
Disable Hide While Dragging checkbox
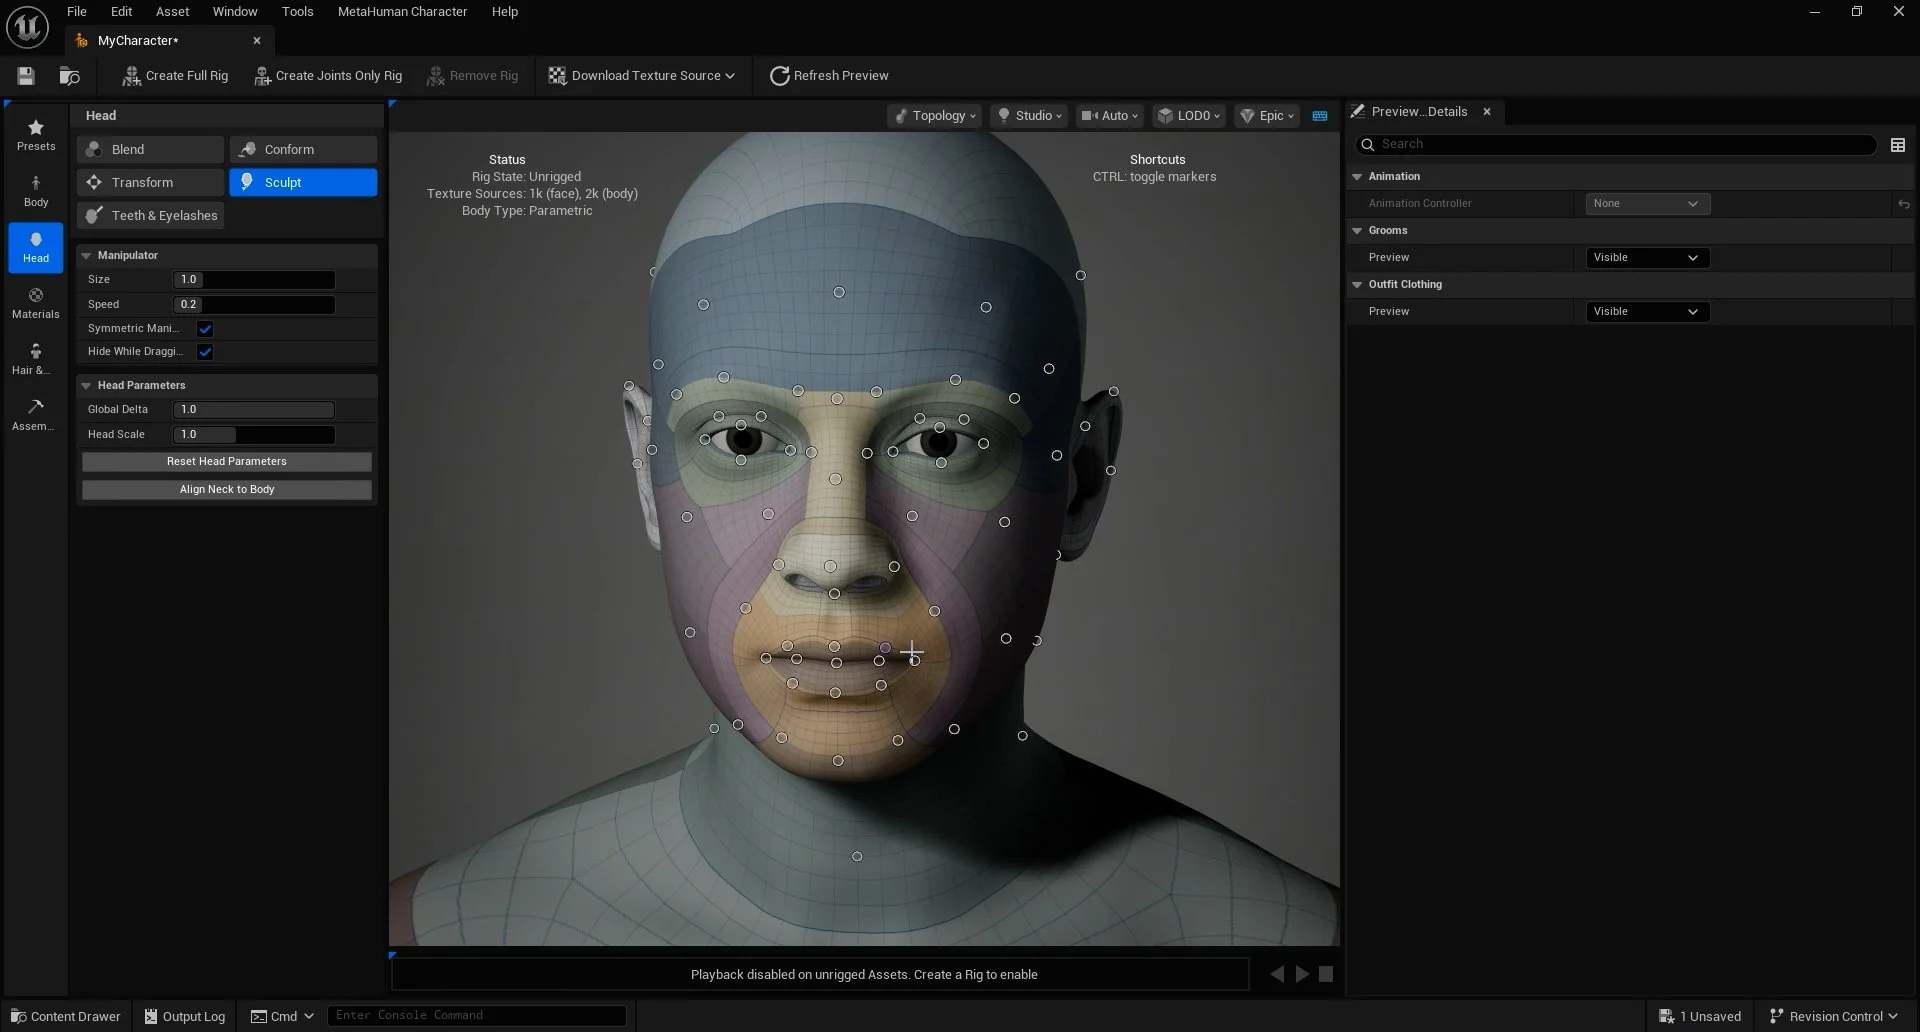click(x=205, y=352)
